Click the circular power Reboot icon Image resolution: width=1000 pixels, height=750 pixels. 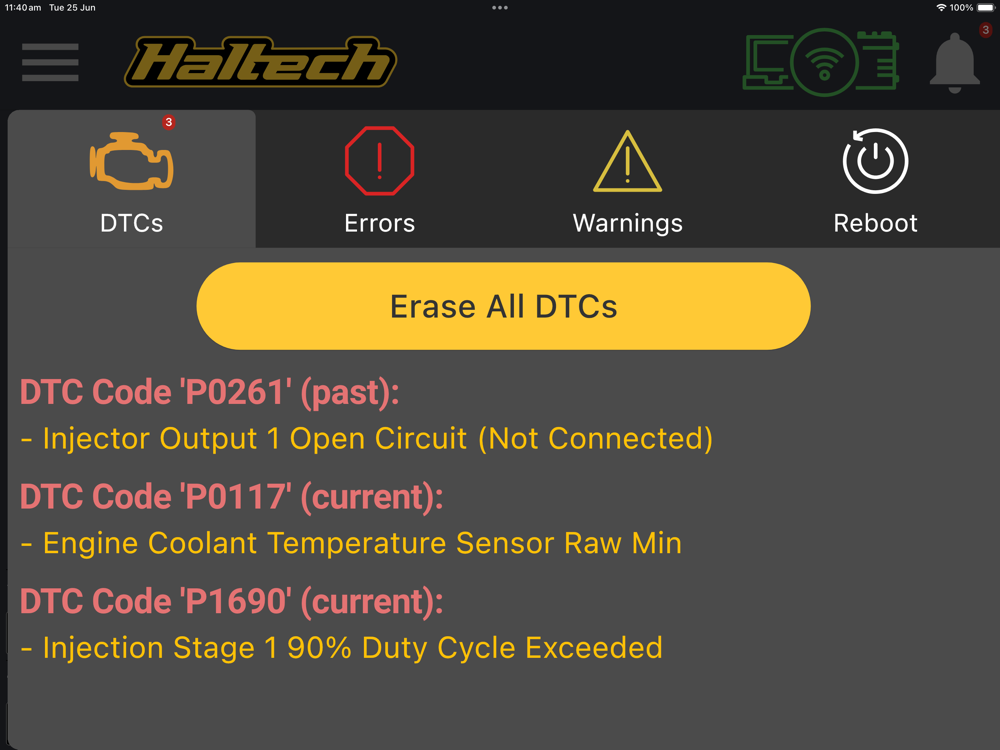[875, 161]
